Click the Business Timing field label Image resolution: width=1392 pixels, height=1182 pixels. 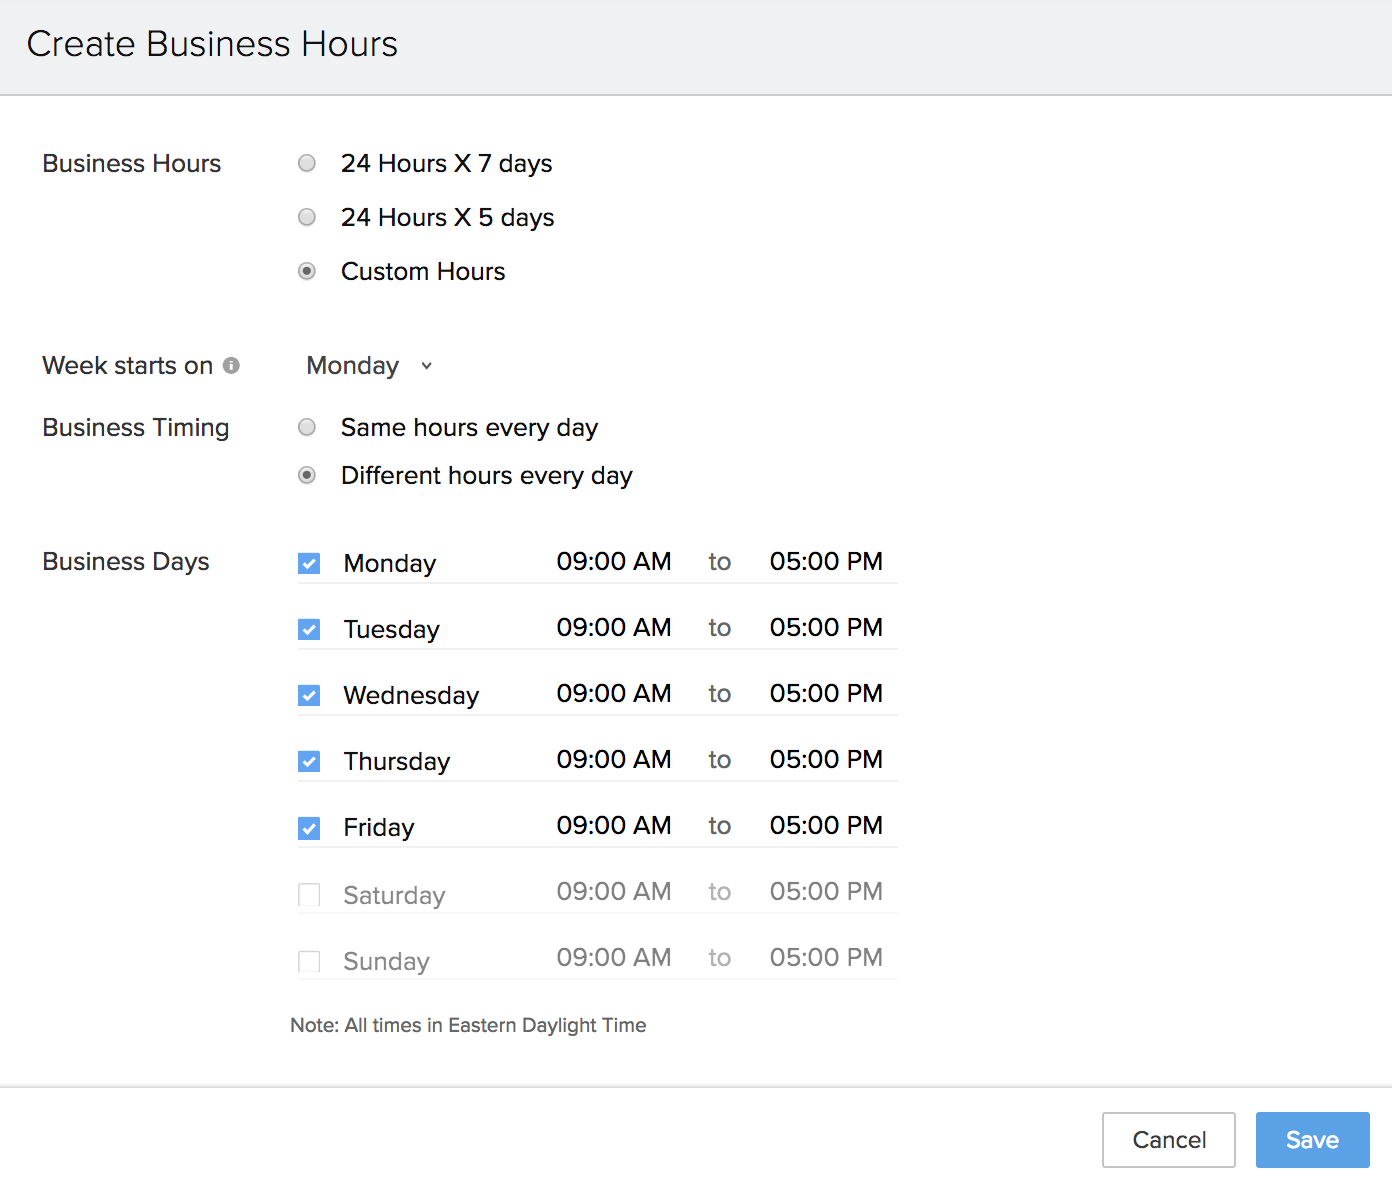tap(136, 427)
